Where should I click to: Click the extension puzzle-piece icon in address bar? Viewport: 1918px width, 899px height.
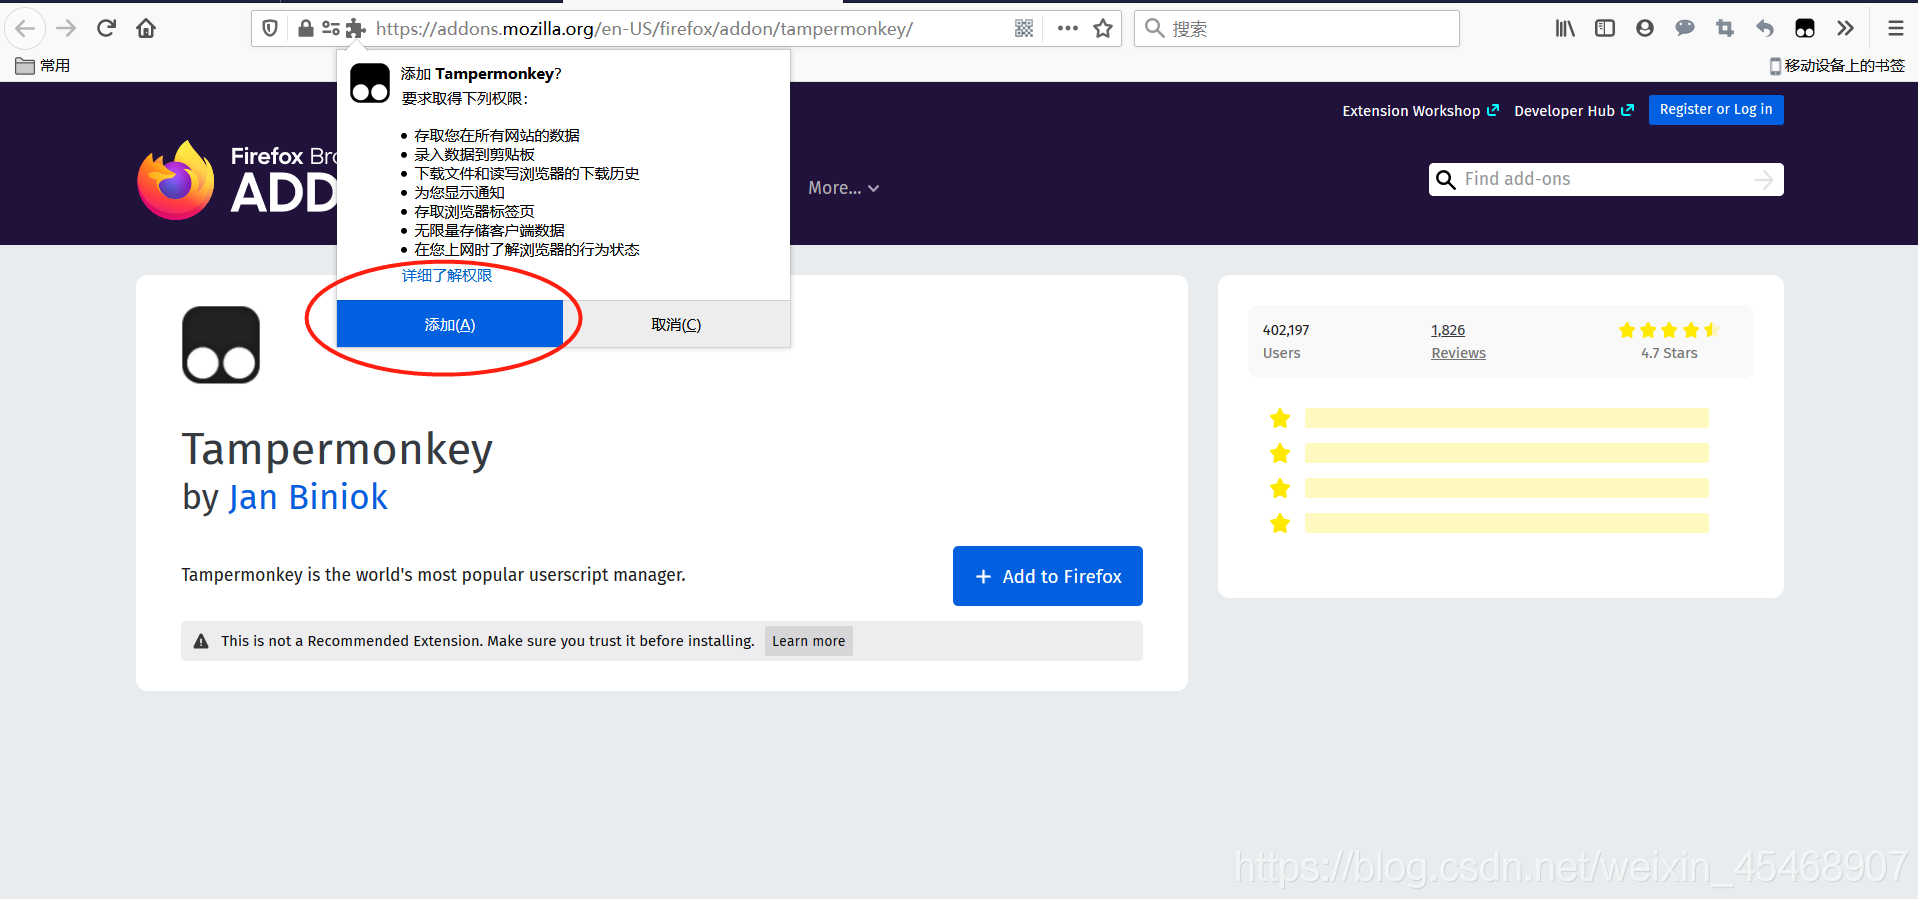(x=355, y=29)
